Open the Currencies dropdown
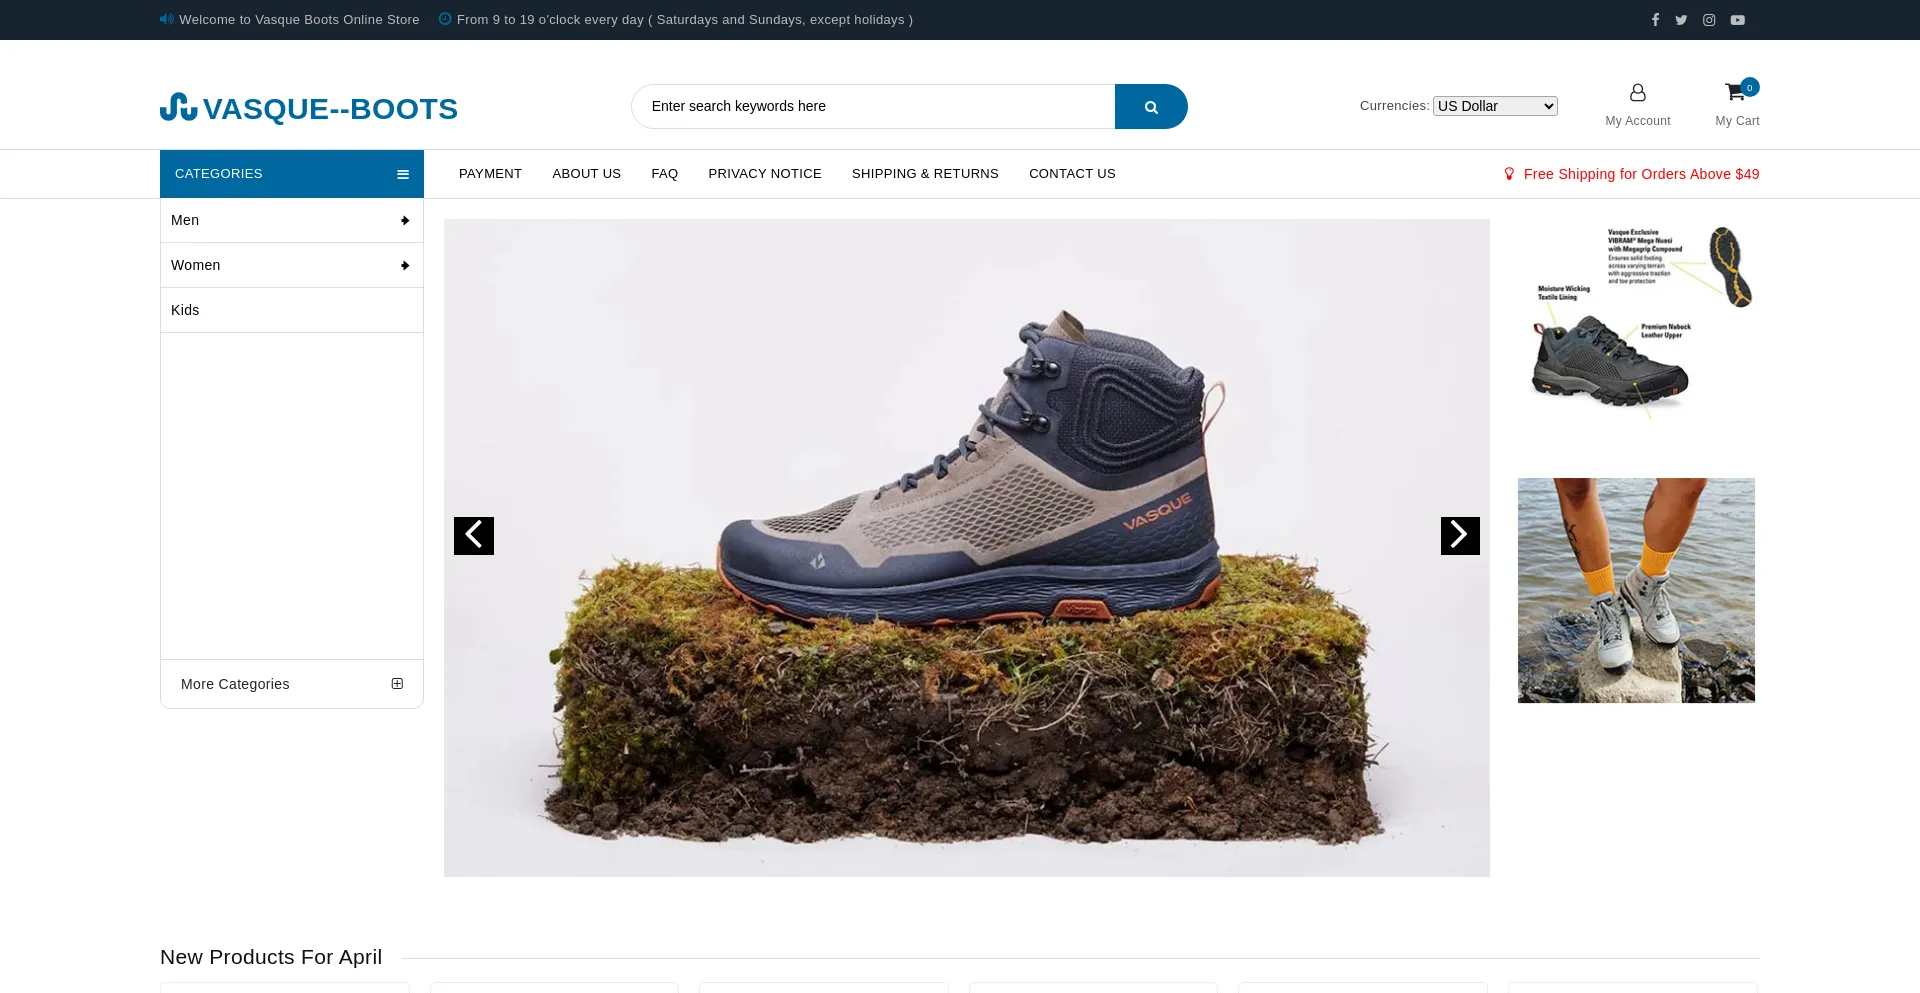 click(x=1495, y=106)
